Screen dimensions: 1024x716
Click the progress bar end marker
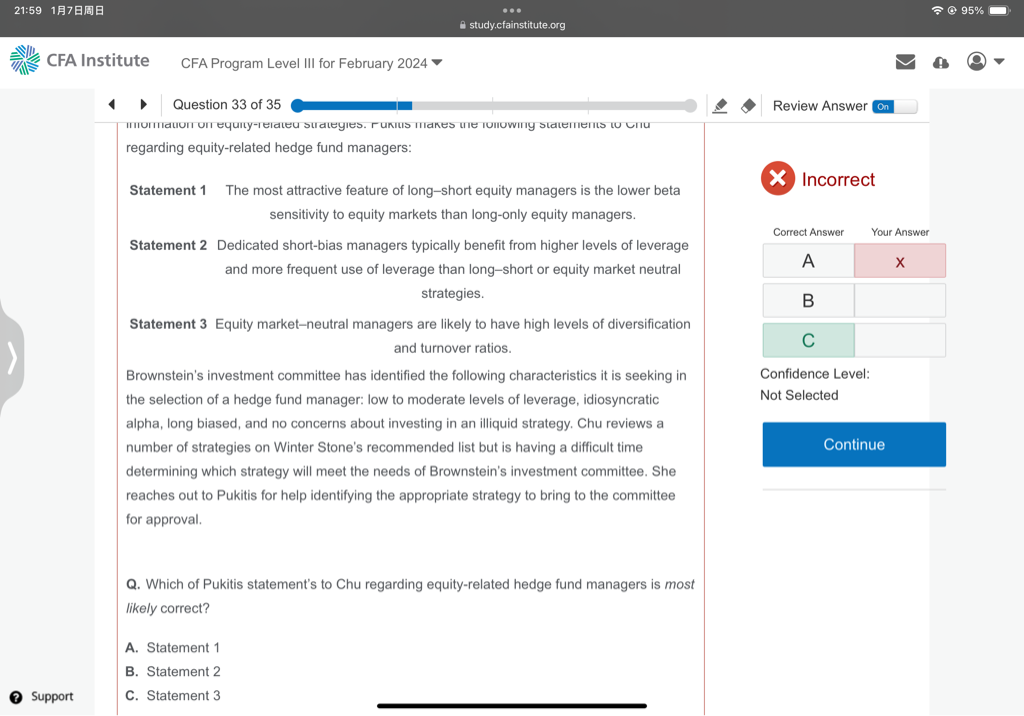pyautogui.click(x=690, y=106)
